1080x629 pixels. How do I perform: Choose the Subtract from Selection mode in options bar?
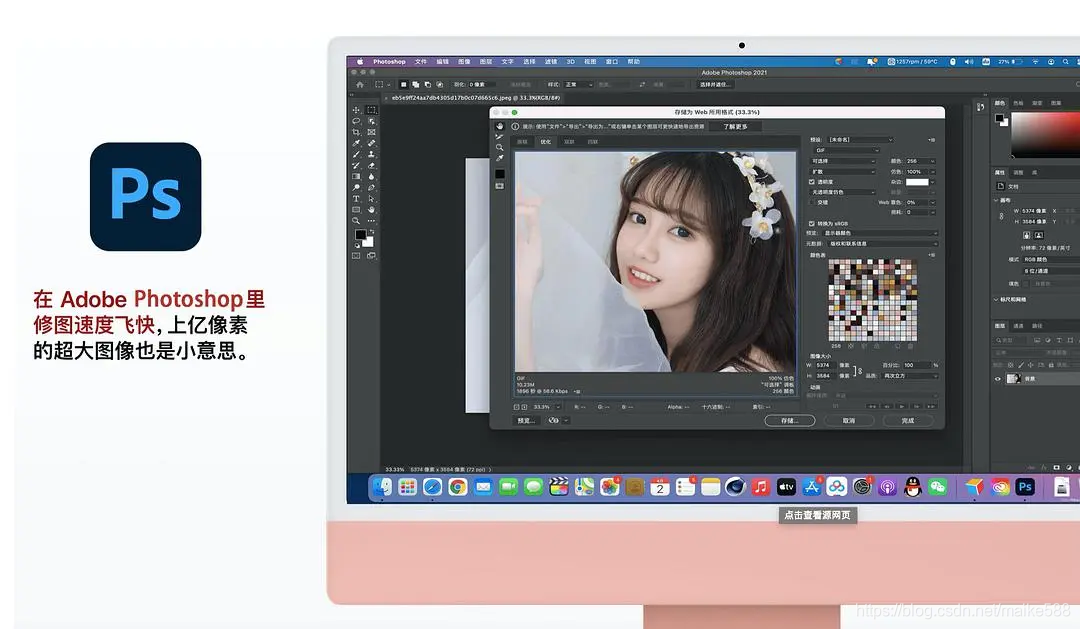click(428, 85)
